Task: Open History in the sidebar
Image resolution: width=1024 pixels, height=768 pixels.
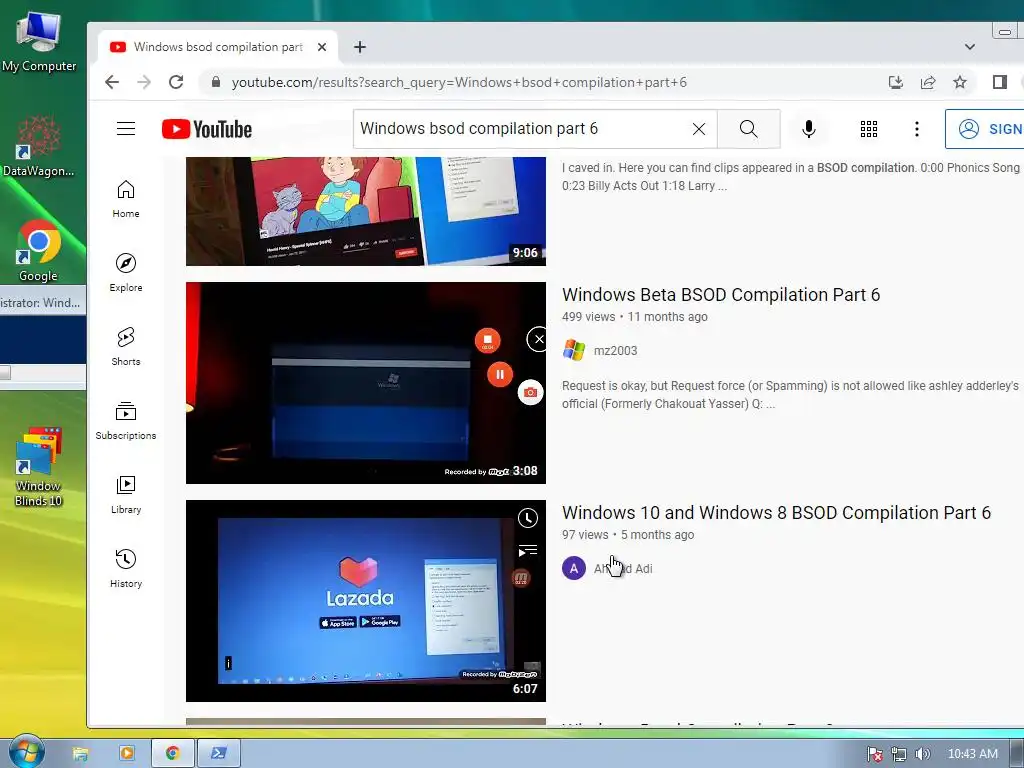Action: (x=126, y=569)
